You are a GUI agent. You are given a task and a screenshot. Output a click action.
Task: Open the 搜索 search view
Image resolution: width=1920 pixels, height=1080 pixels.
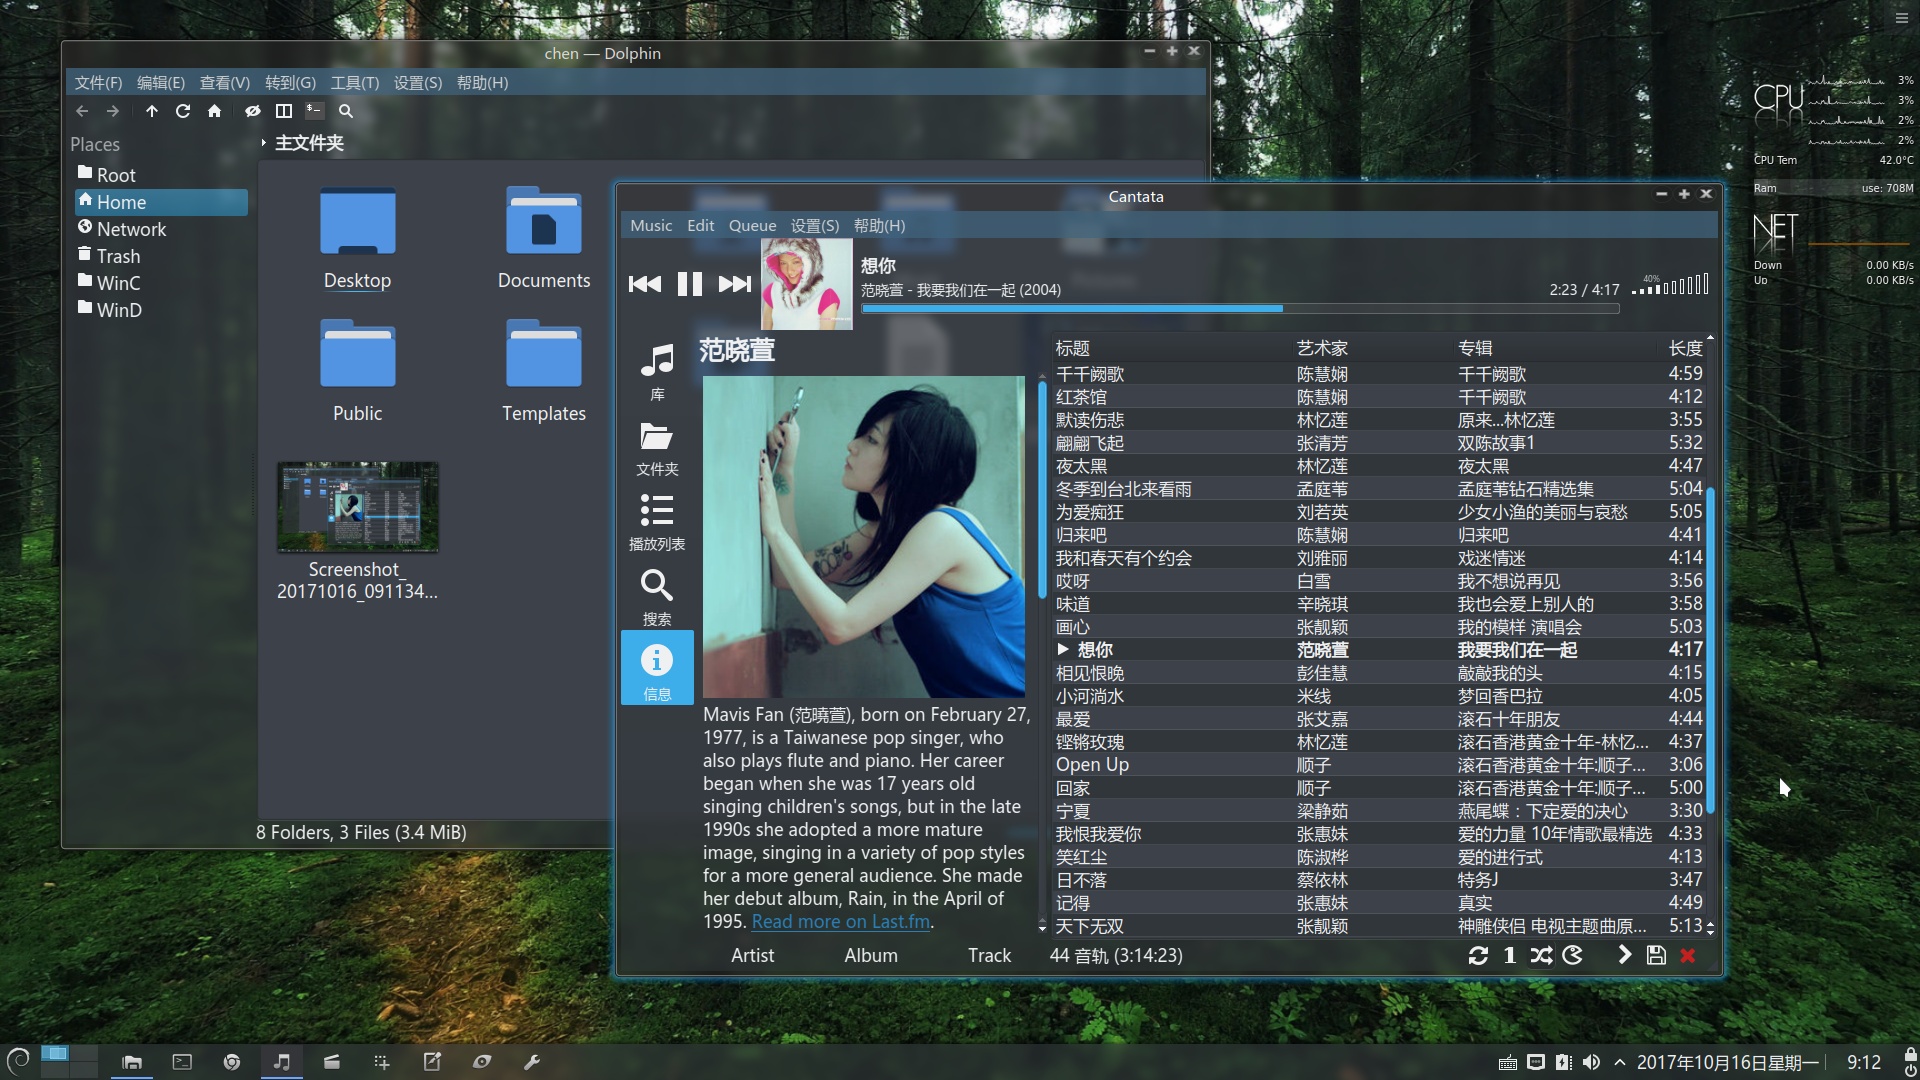(657, 597)
